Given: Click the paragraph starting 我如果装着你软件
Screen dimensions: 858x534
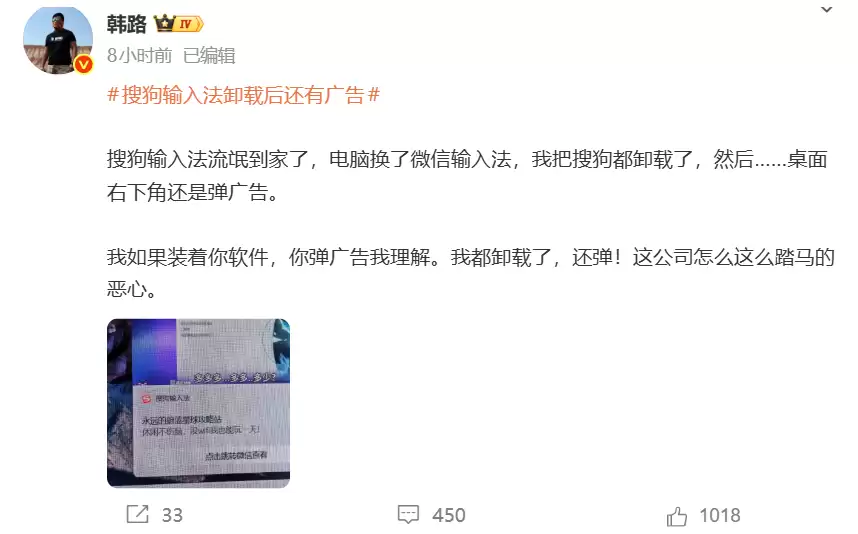Looking at the screenshot, I should (471, 273).
